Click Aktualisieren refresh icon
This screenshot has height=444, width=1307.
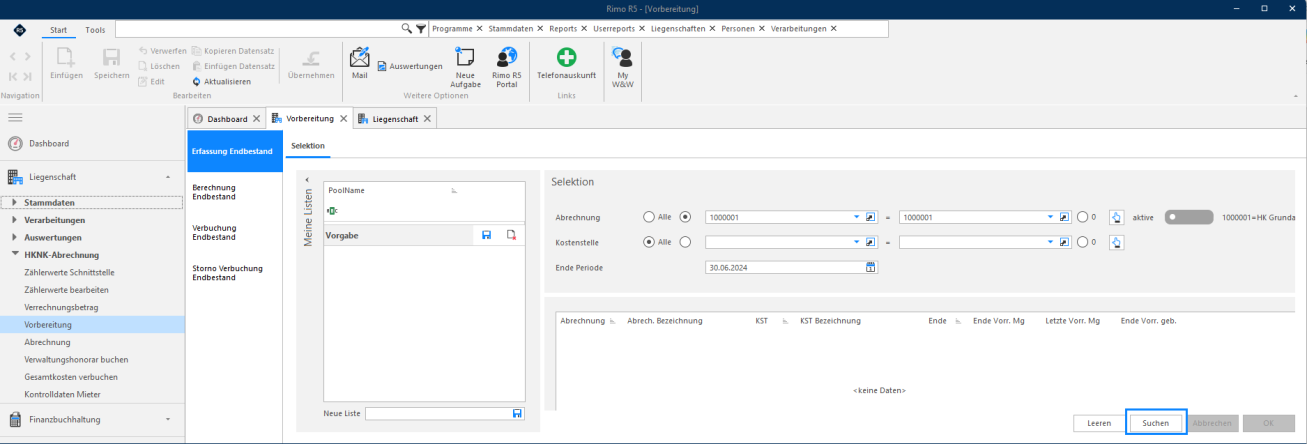click(196, 81)
